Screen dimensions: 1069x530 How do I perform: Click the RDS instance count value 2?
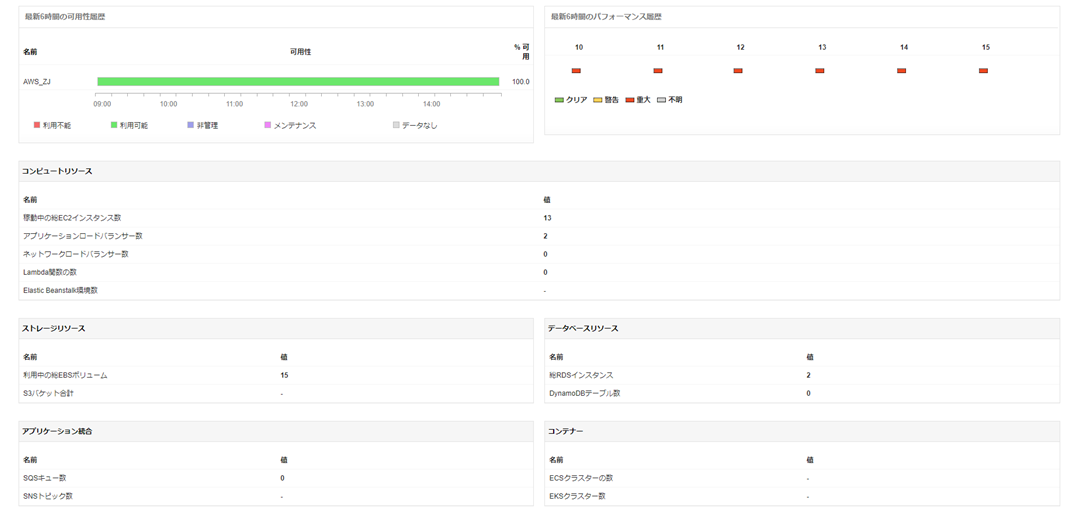click(x=809, y=375)
